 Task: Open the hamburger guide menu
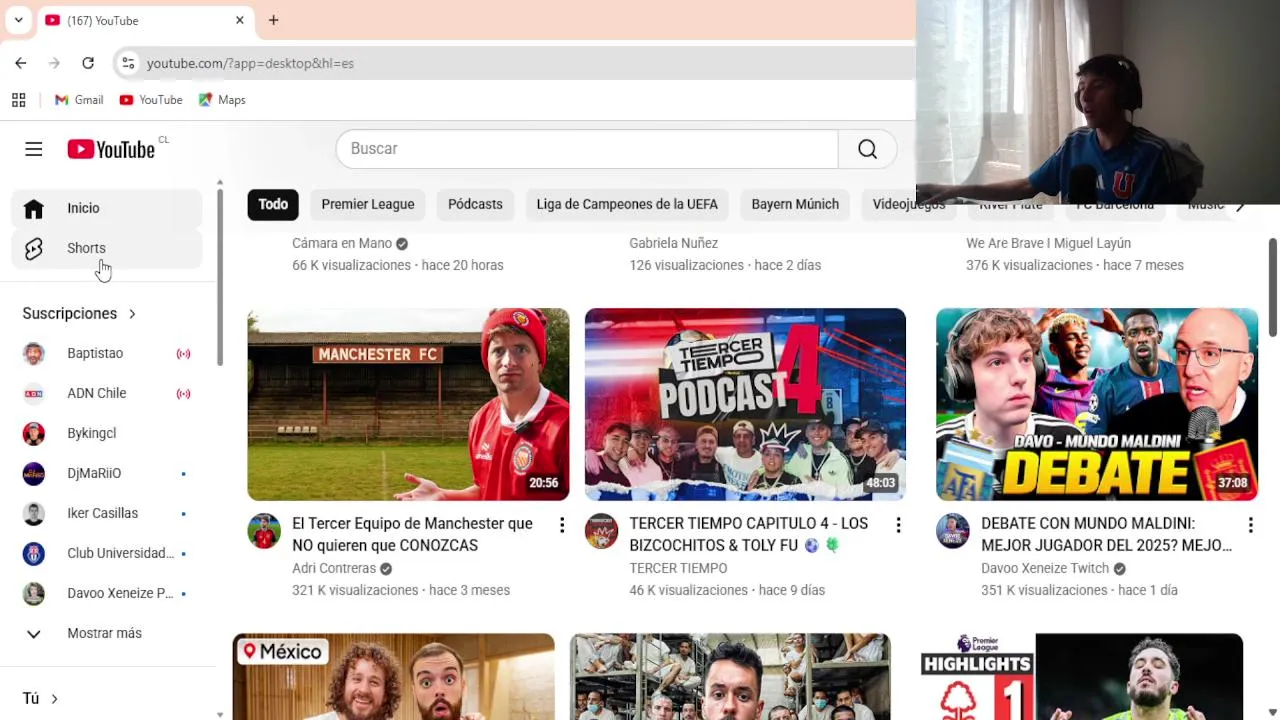[x=34, y=149]
